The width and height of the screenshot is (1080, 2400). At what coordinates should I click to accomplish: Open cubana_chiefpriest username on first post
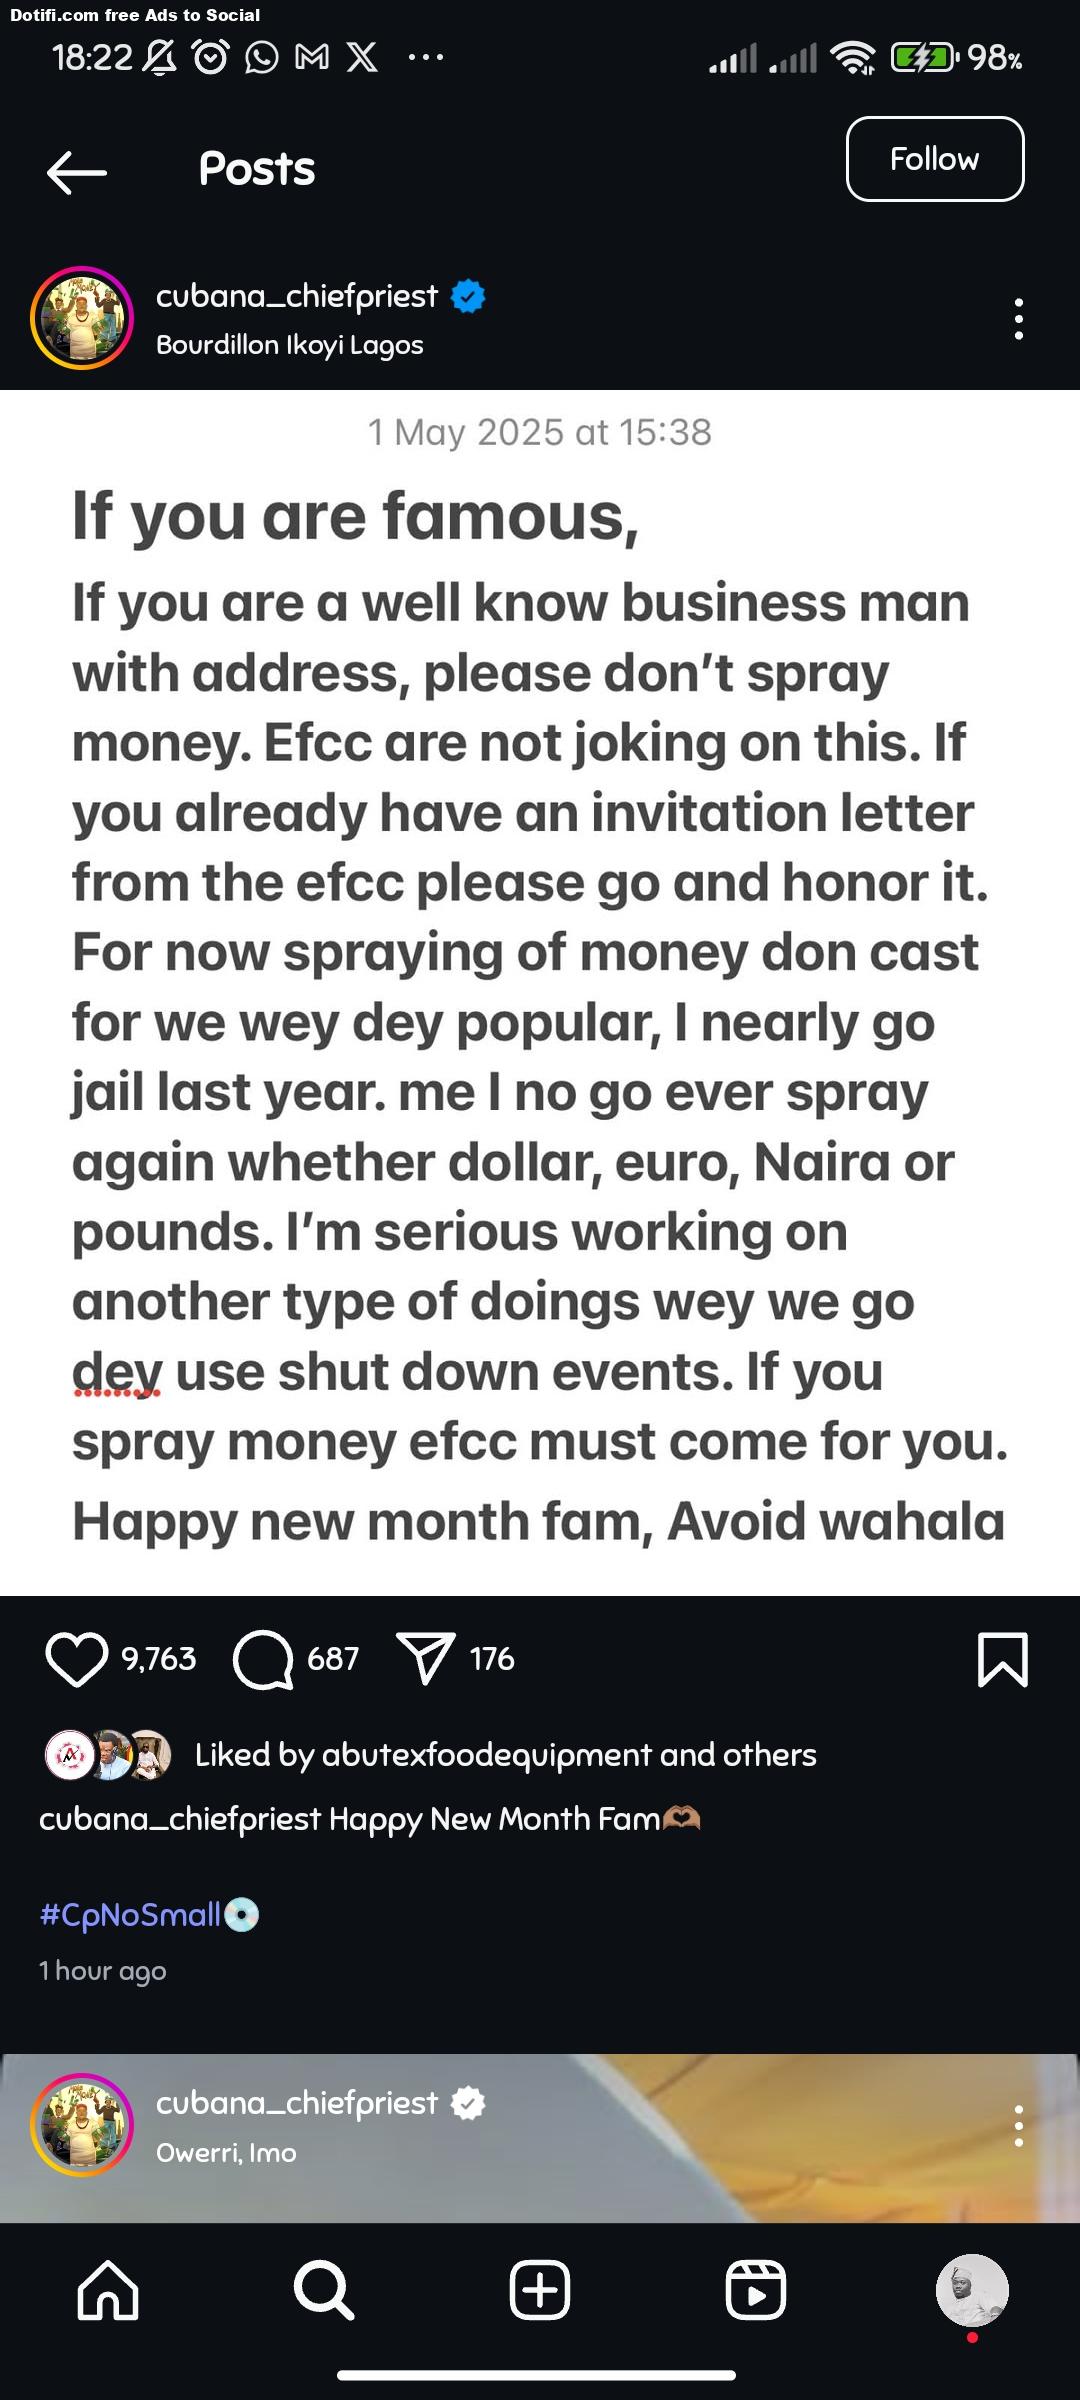[297, 296]
